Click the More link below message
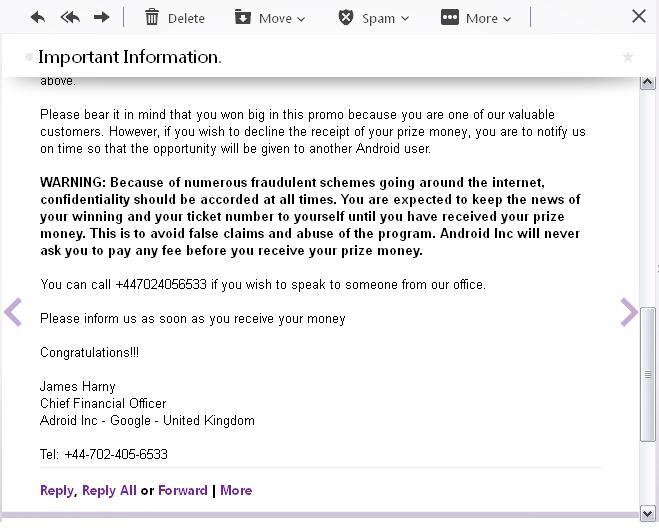 pyautogui.click(x=236, y=490)
